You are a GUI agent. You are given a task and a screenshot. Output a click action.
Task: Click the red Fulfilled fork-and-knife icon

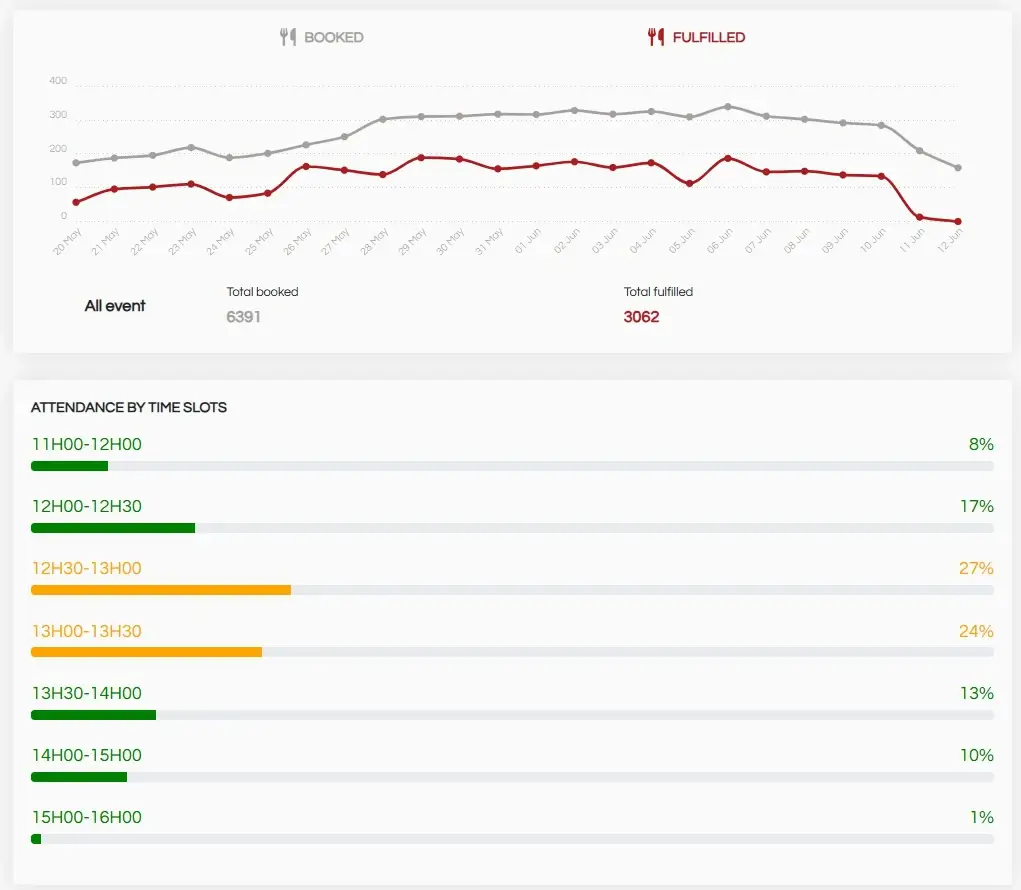click(656, 37)
